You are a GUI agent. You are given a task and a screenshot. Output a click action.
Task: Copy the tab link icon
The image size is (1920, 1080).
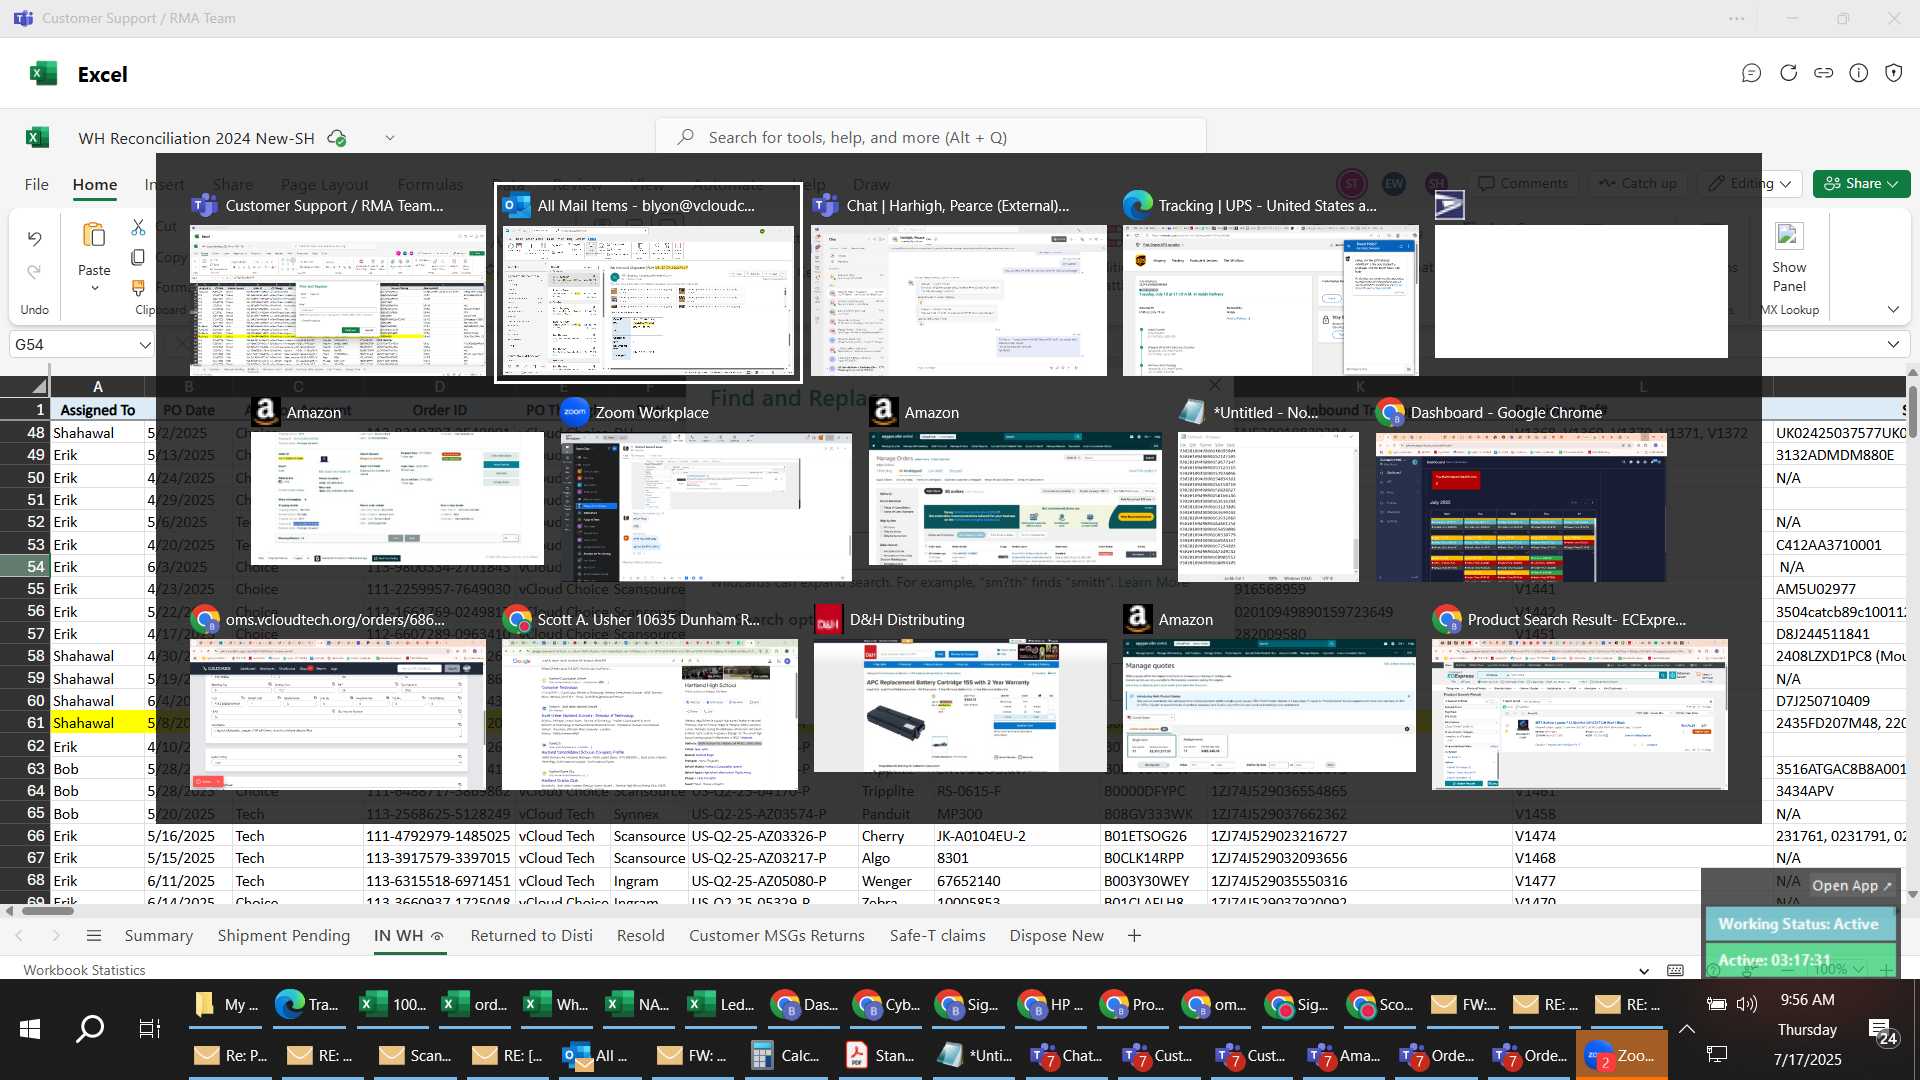1824,73
